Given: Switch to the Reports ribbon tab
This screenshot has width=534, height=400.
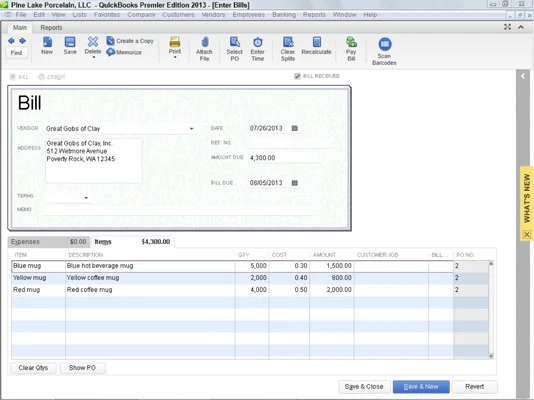Looking at the screenshot, I should click(x=51, y=28).
